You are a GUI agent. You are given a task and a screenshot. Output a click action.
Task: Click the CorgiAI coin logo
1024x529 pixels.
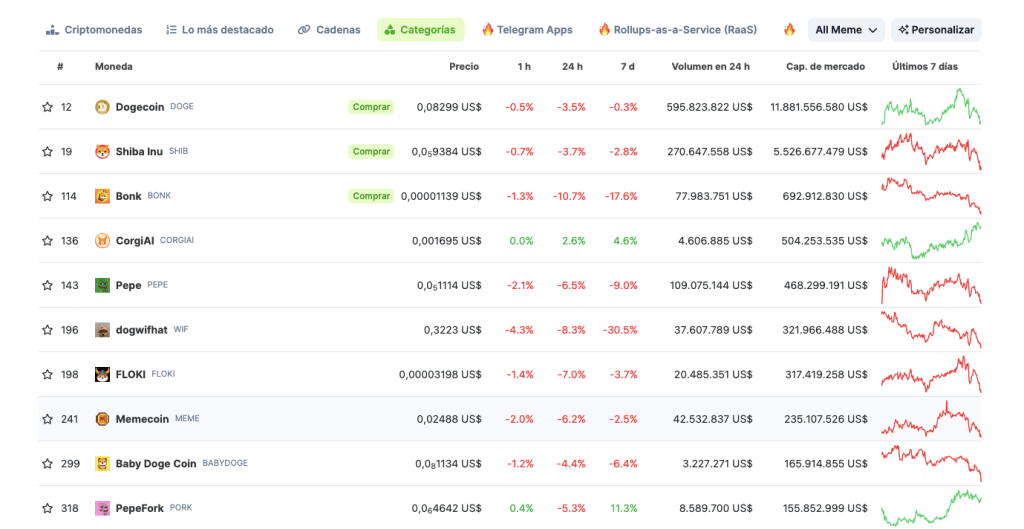tap(102, 241)
